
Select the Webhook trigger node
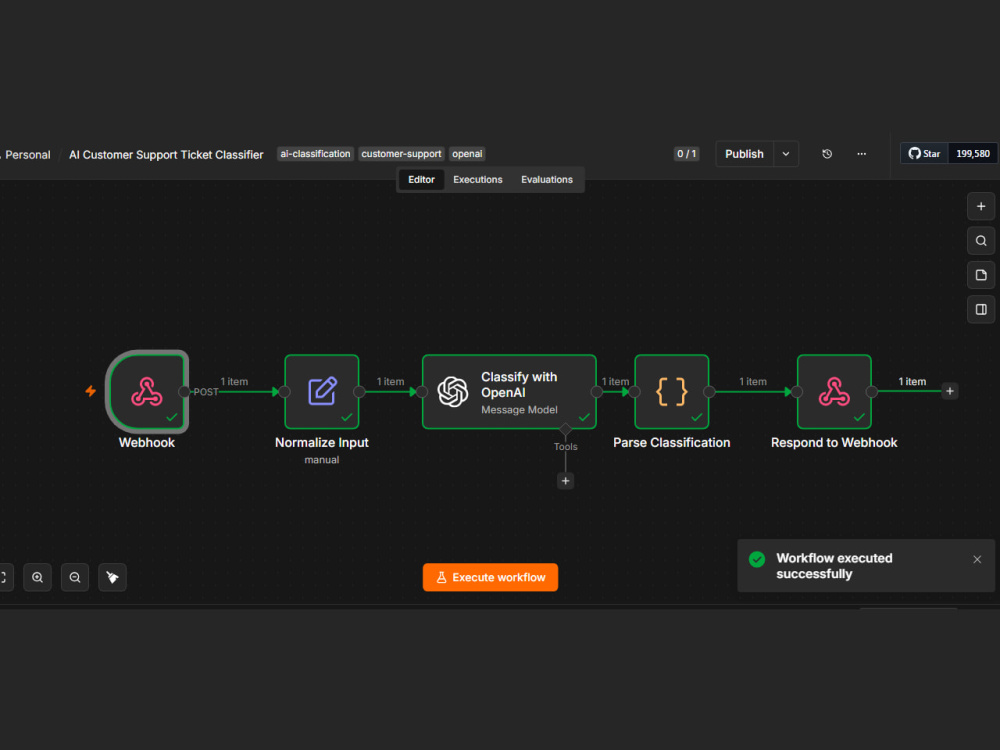coord(147,392)
